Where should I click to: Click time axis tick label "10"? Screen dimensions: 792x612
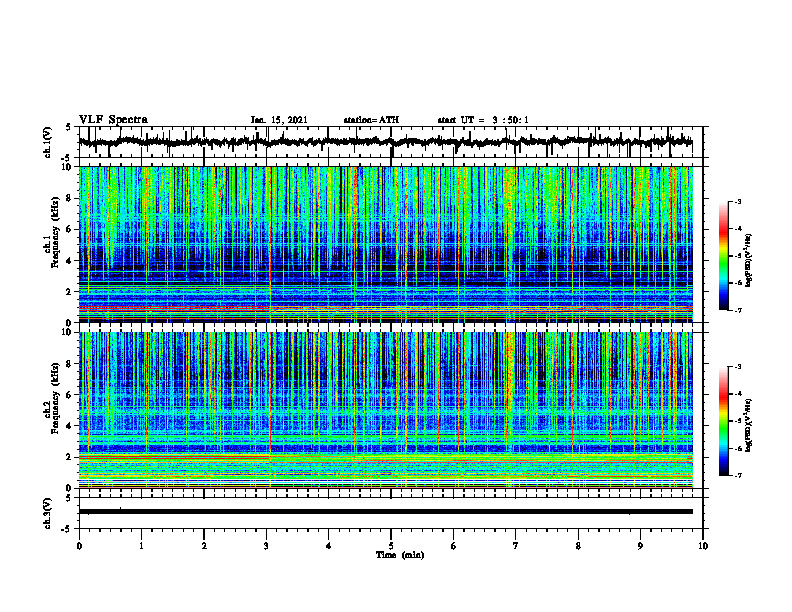pyautogui.click(x=703, y=546)
